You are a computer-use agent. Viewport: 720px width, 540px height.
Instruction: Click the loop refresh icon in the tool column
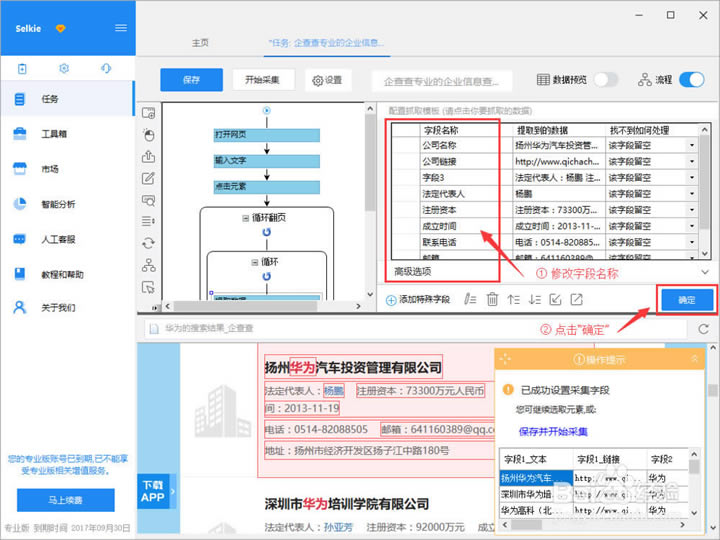[x=149, y=243]
